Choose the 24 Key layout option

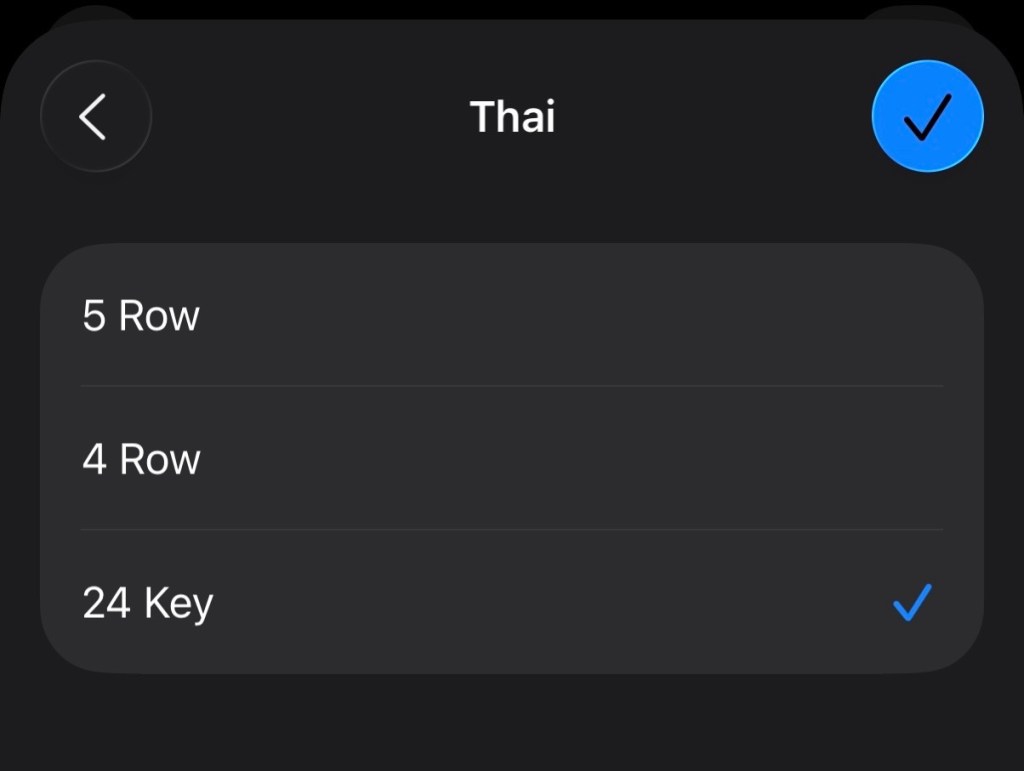[x=510, y=603]
